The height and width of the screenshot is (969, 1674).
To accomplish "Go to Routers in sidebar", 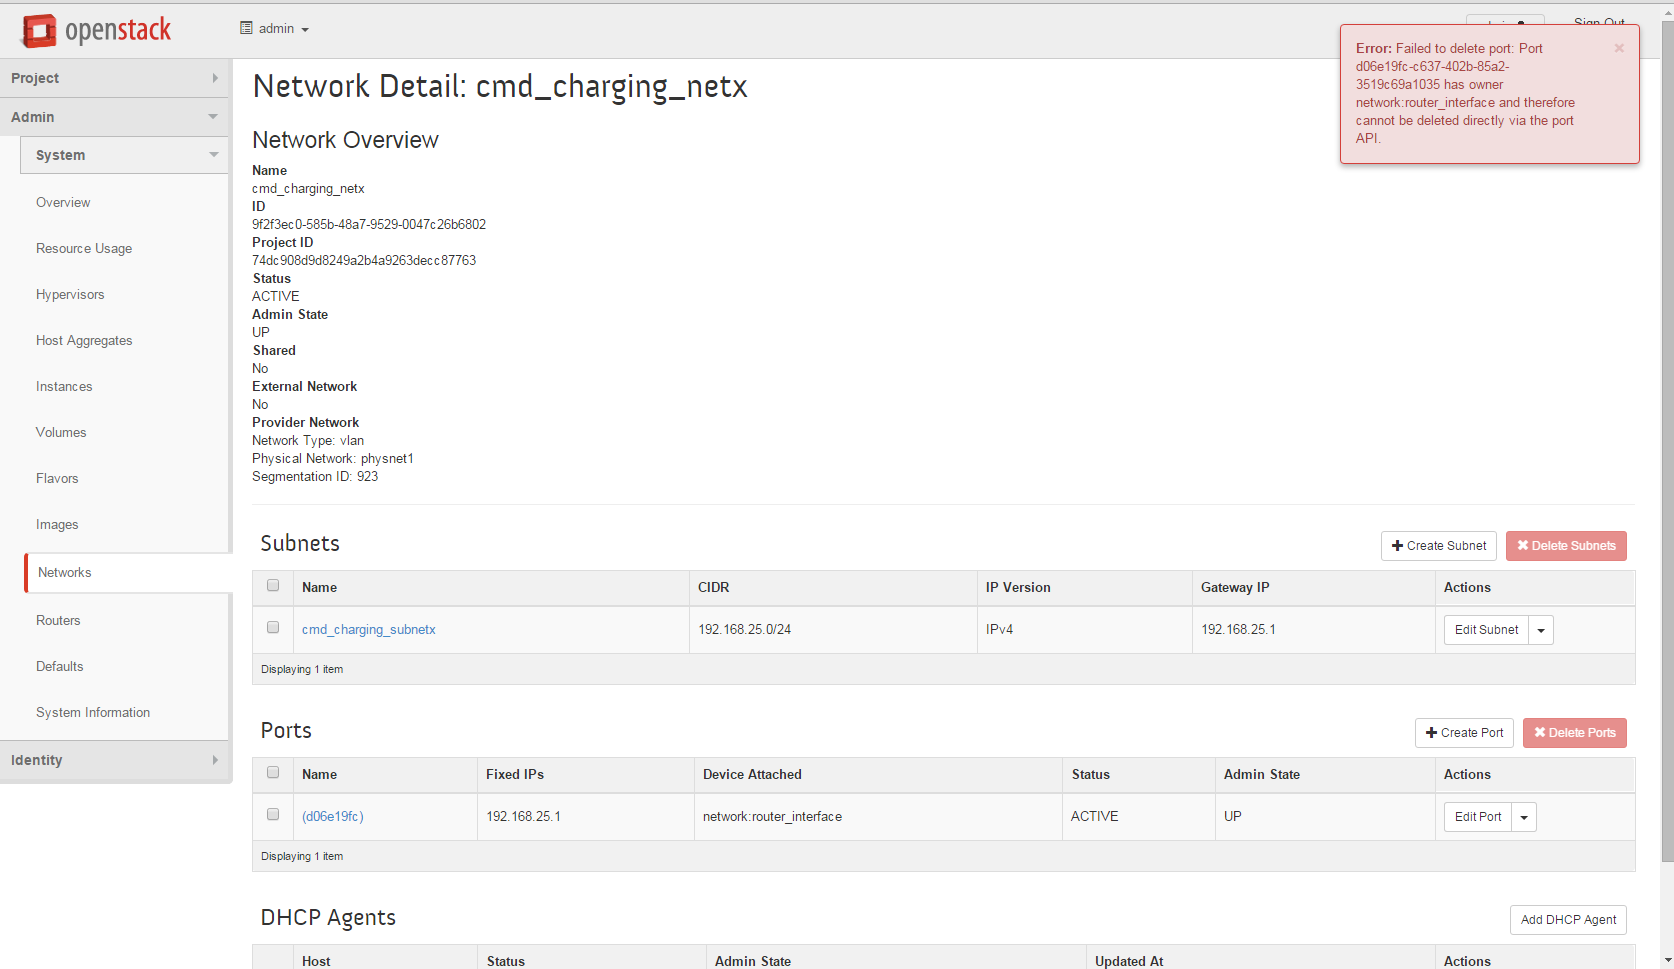I will tap(58, 621).
